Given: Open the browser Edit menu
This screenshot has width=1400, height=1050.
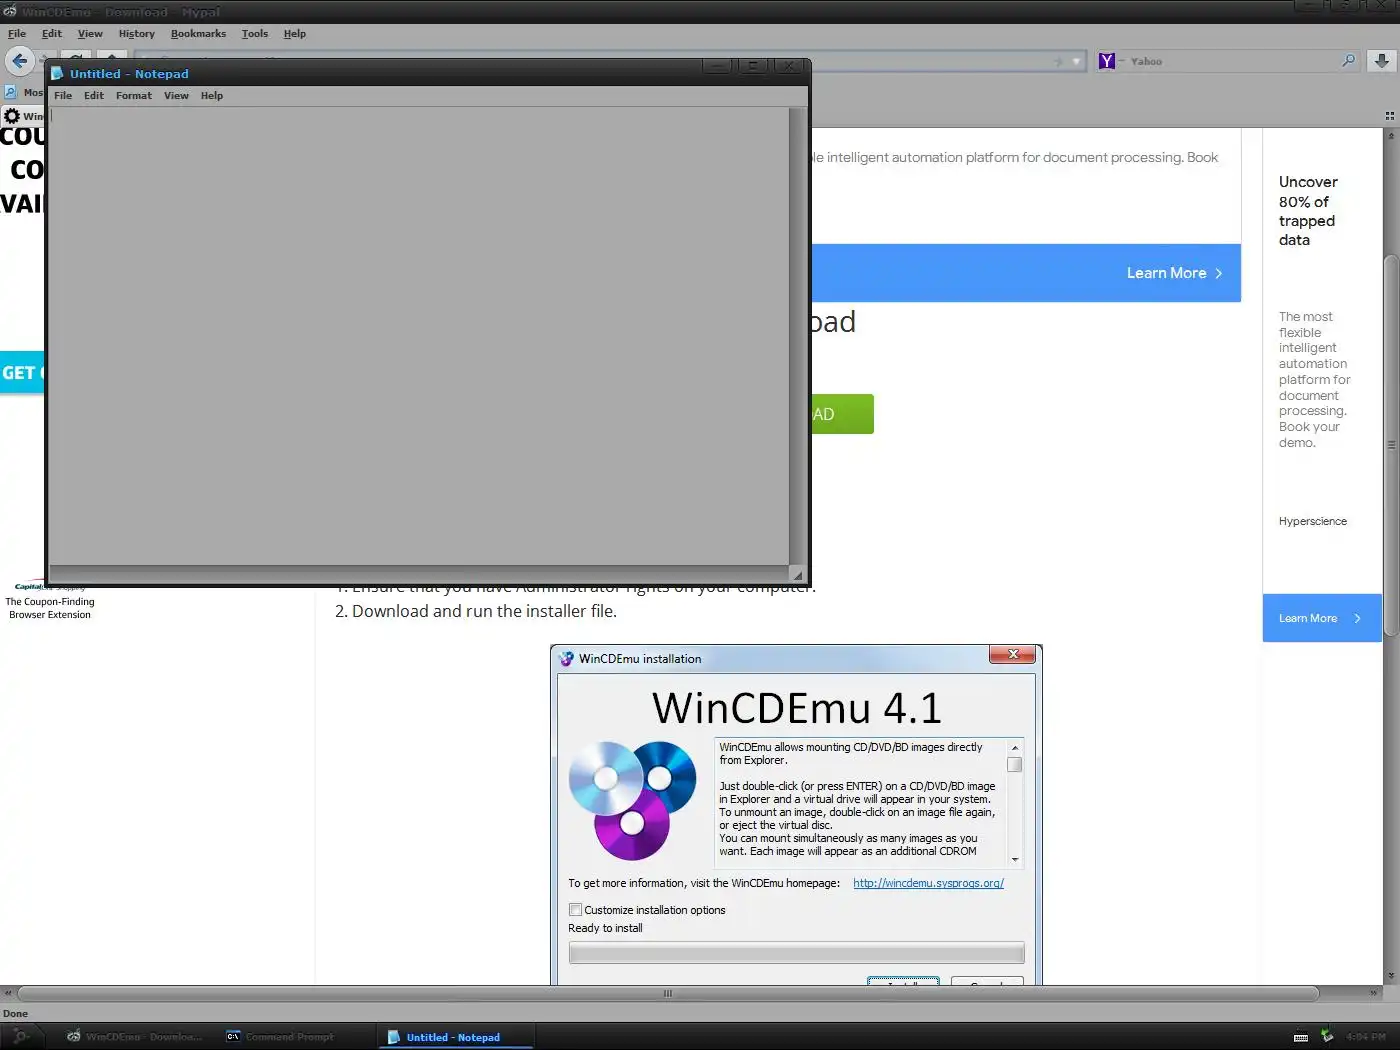Looking at the screenshot, I should click(x=52, y=33).
